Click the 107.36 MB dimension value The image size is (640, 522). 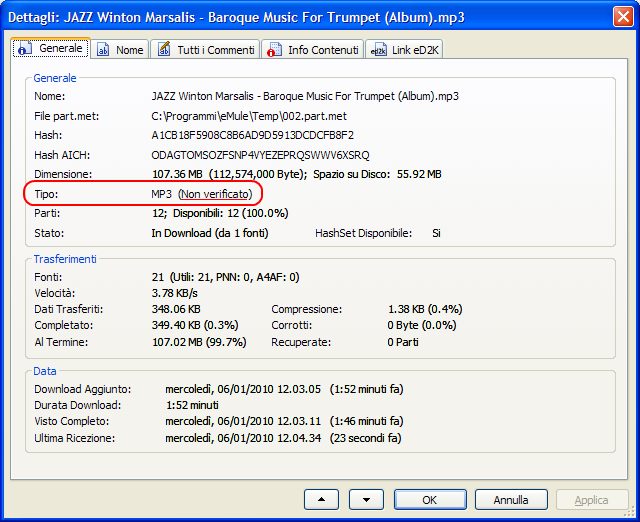(x=177, y=174)
